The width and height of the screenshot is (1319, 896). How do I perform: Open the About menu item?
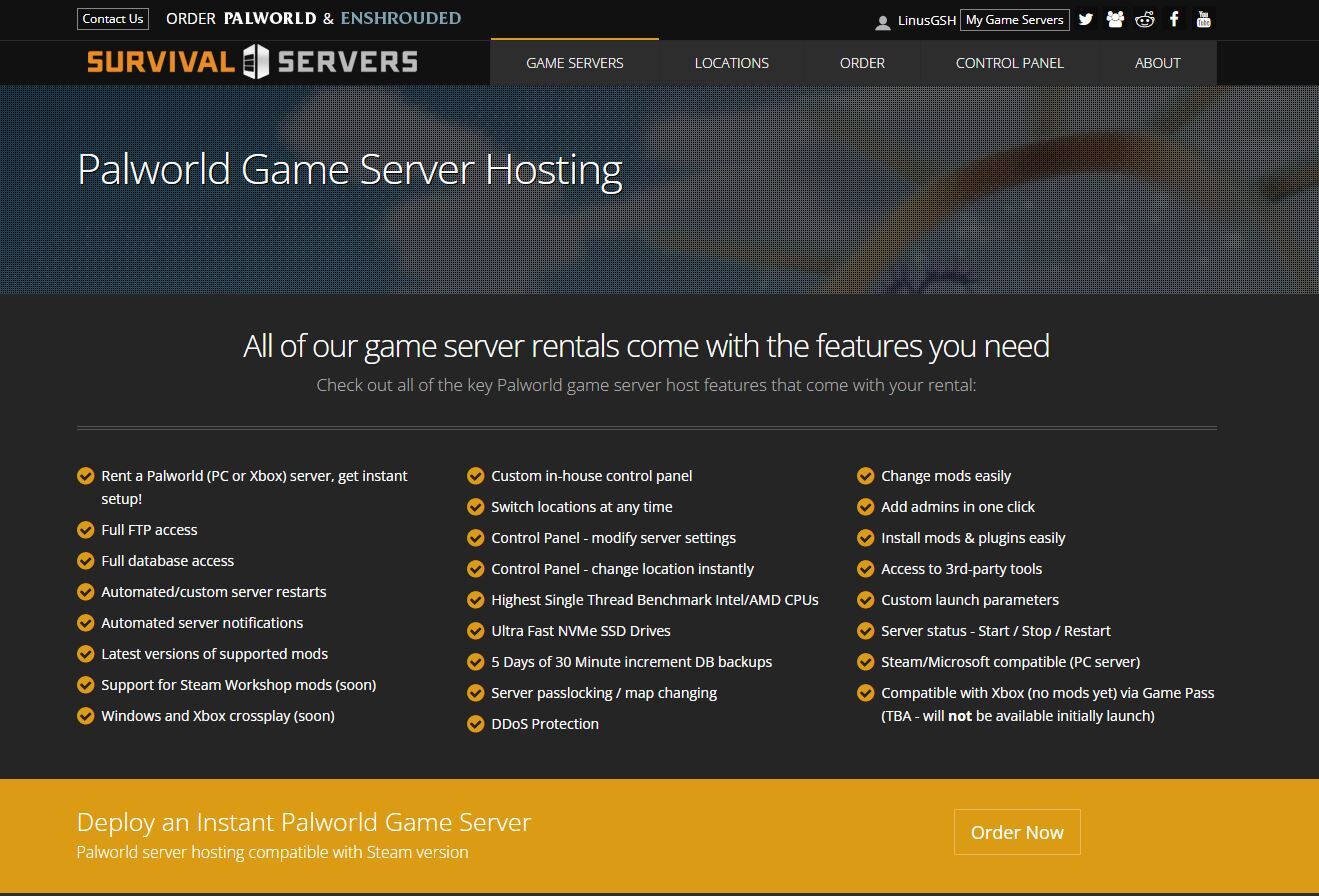click(1157, 63)
